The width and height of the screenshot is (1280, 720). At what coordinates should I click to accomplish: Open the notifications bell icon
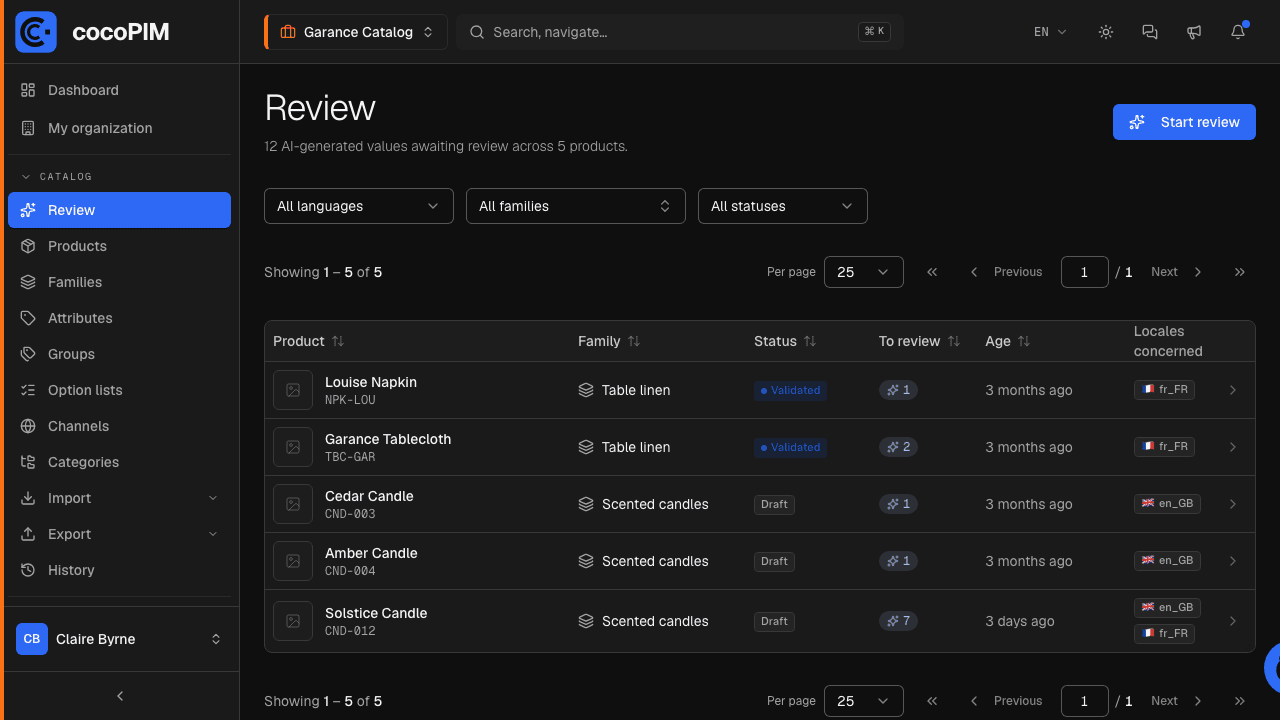(x=1238, y=32)
